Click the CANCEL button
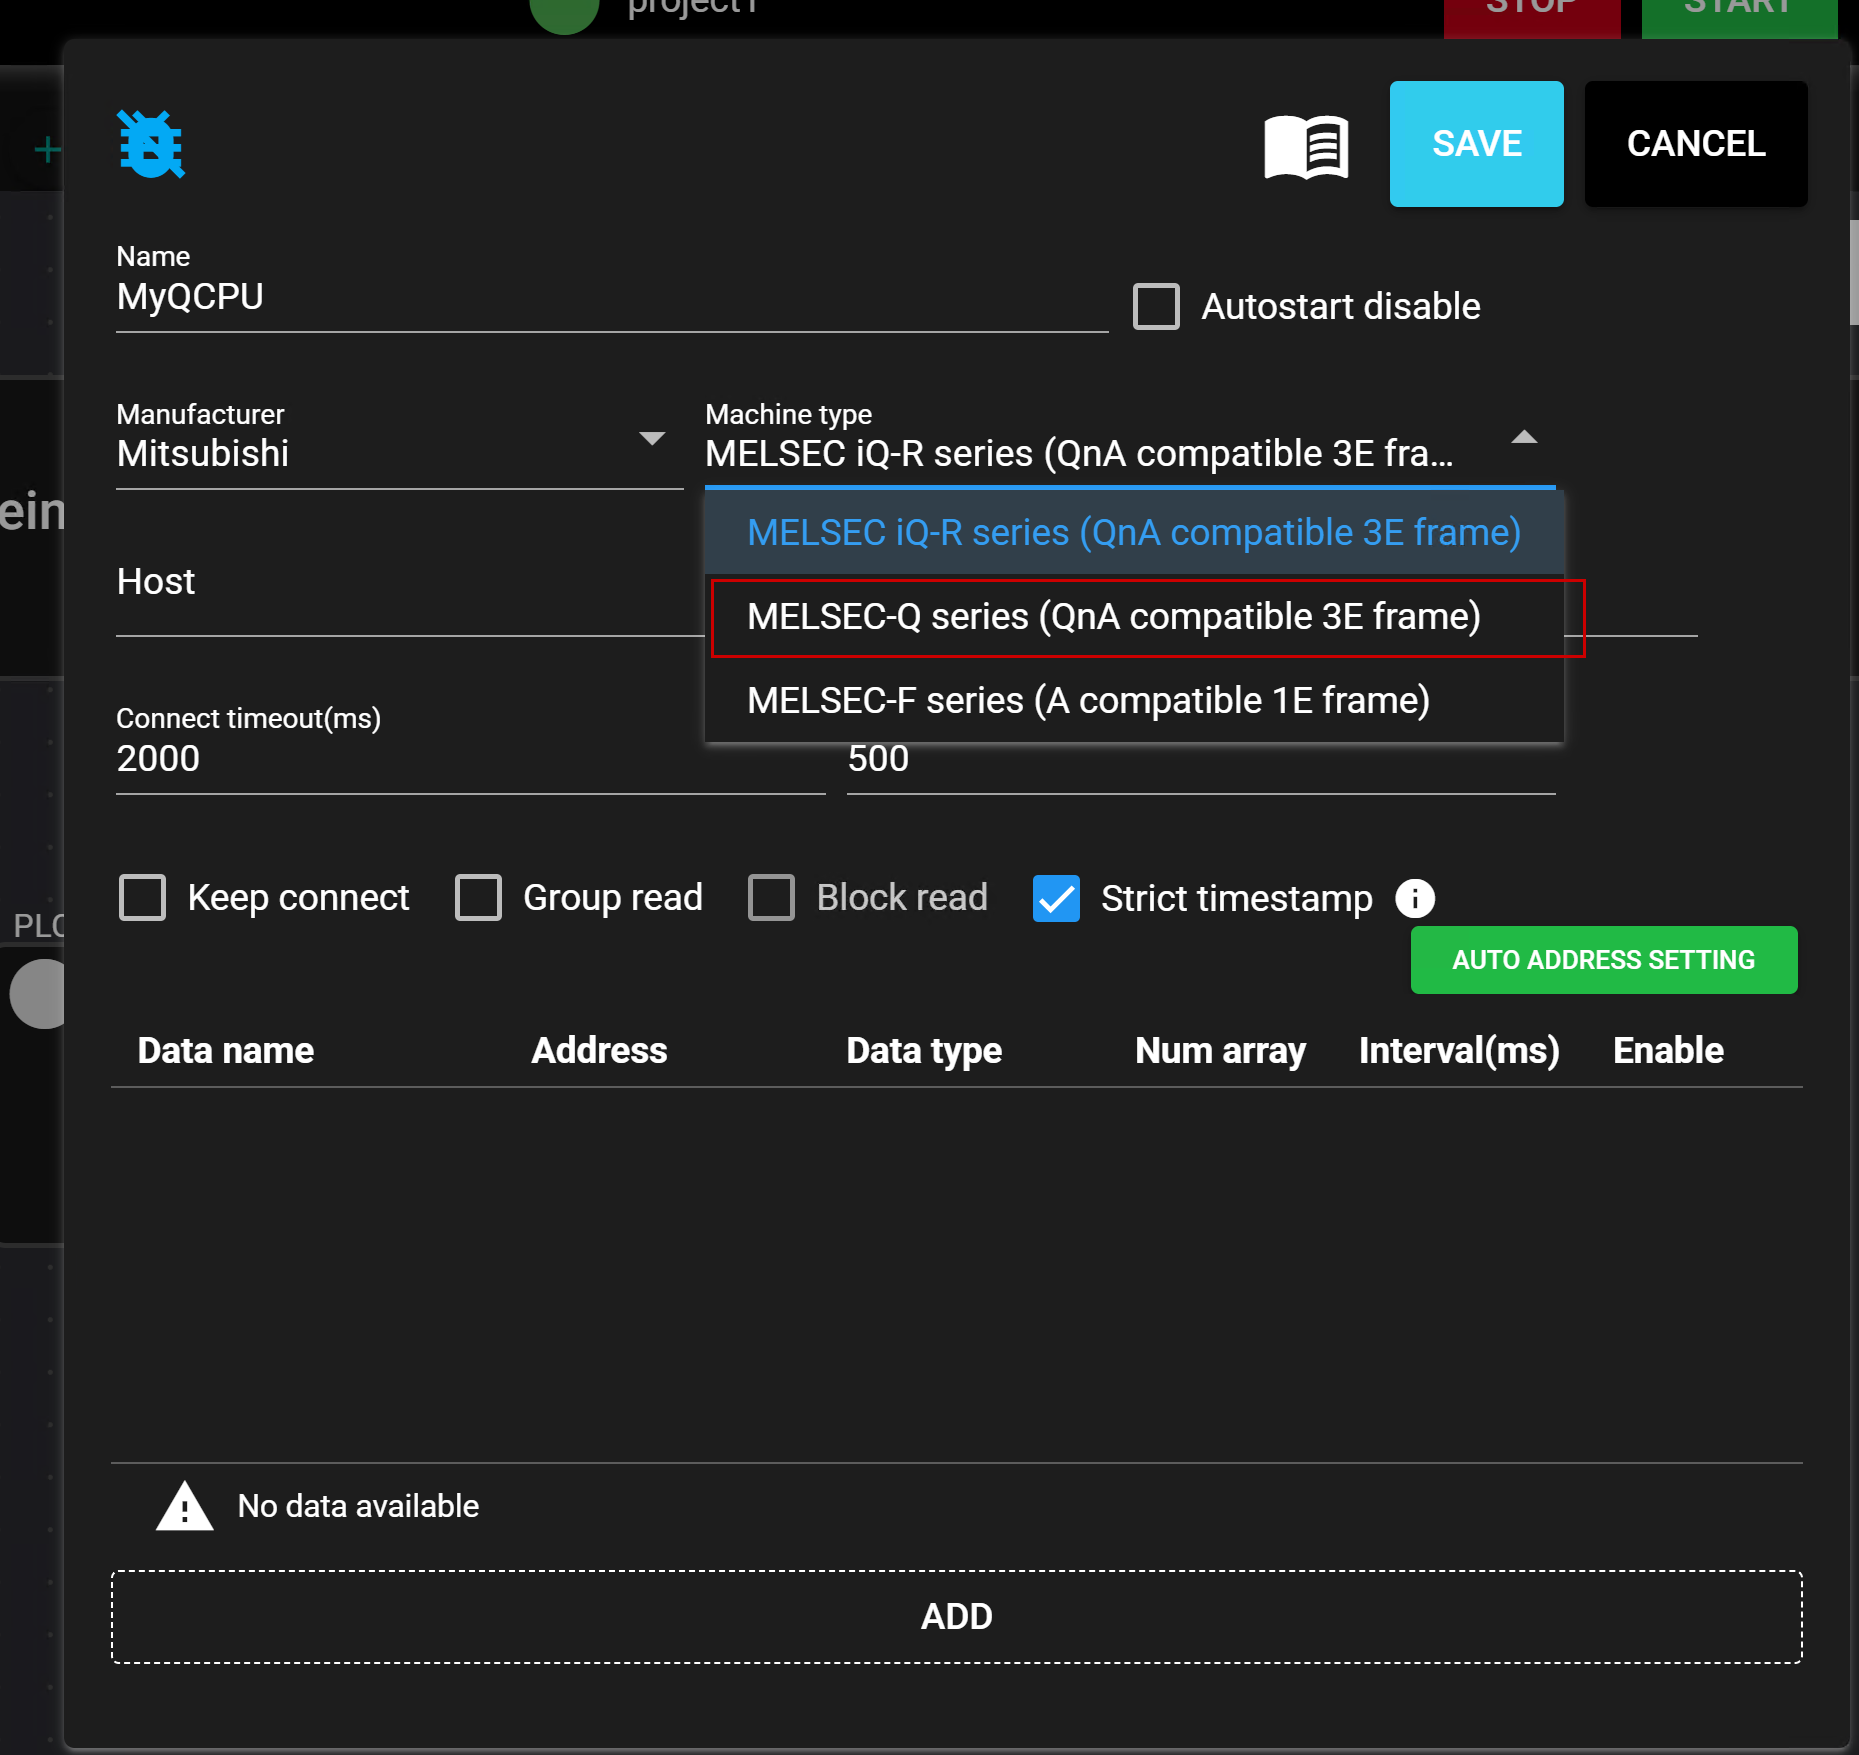This screenshot has width=1859, height=1755. coord(1695,144)
